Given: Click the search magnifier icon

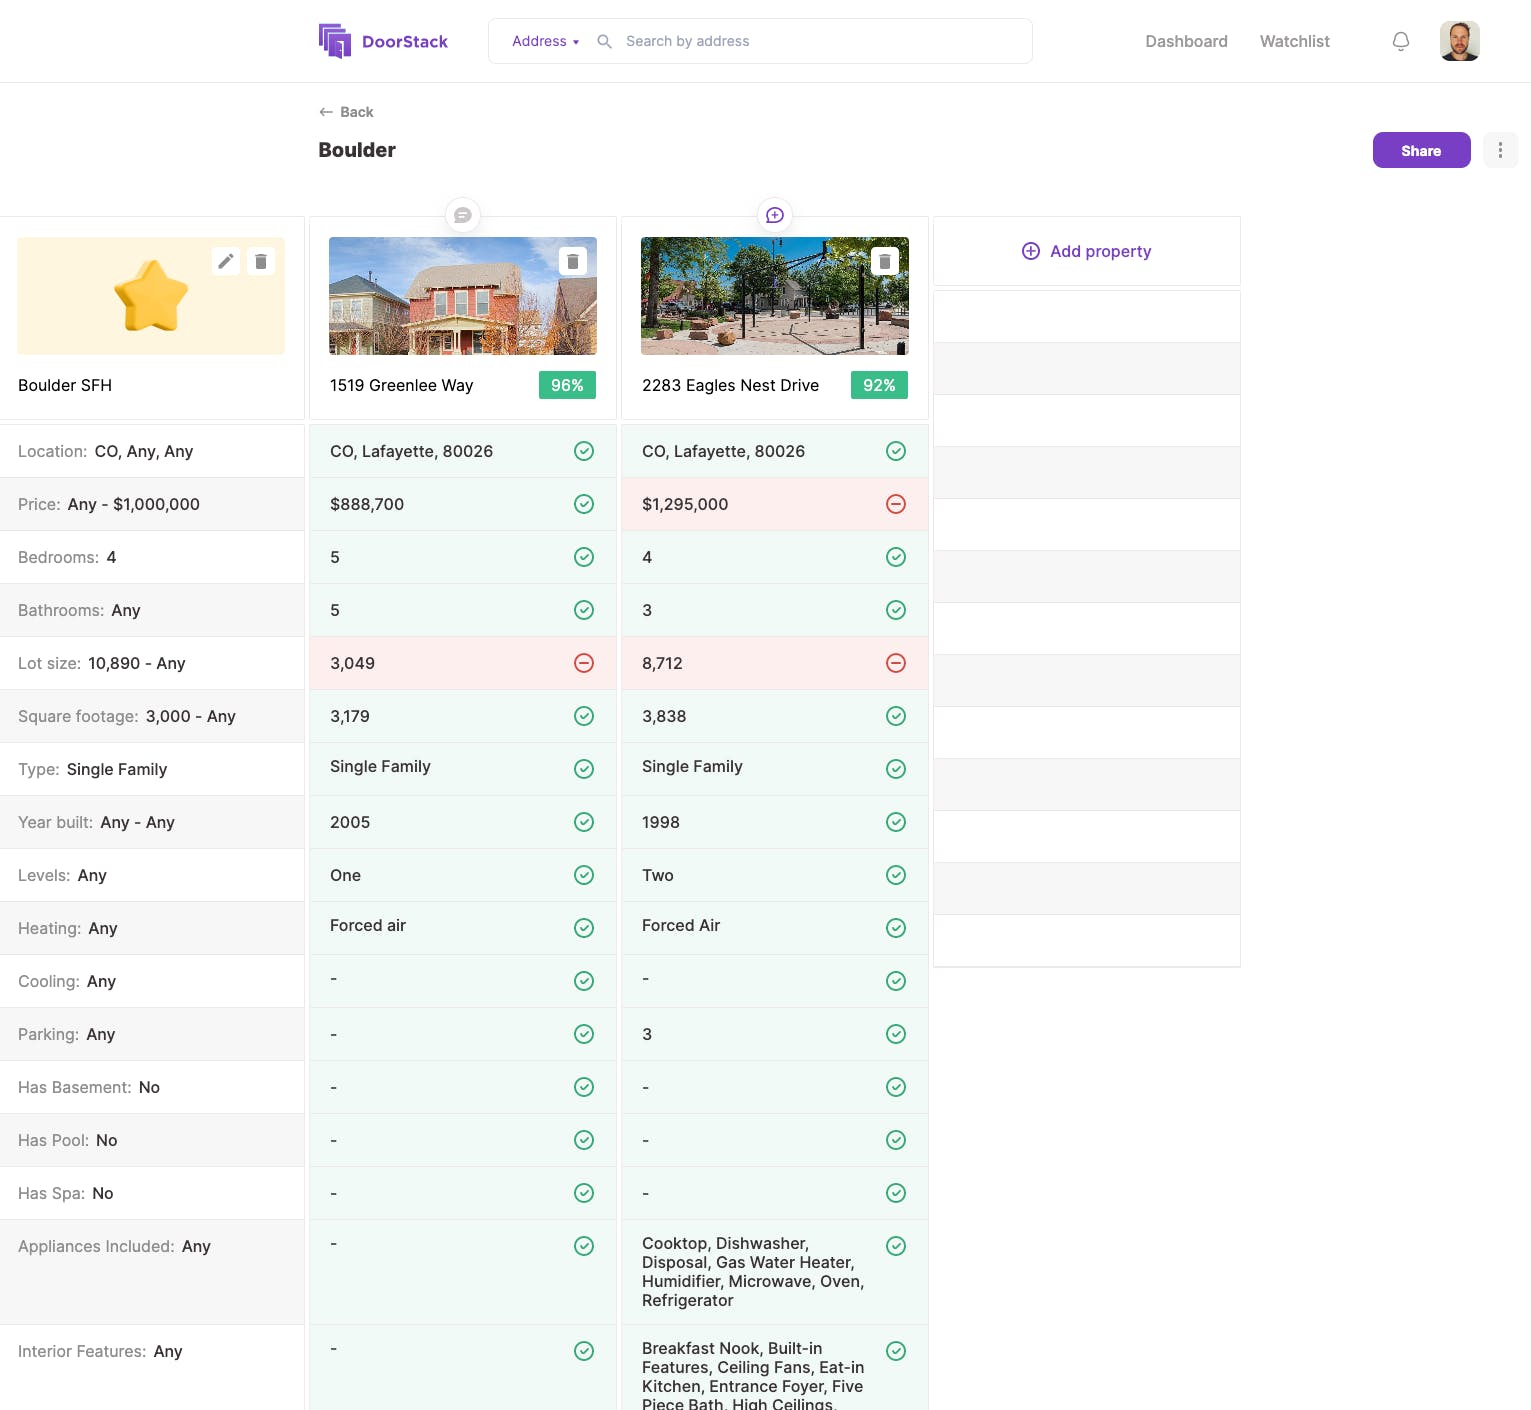Looking at the screenshot, I should click(x=604, y=41).
